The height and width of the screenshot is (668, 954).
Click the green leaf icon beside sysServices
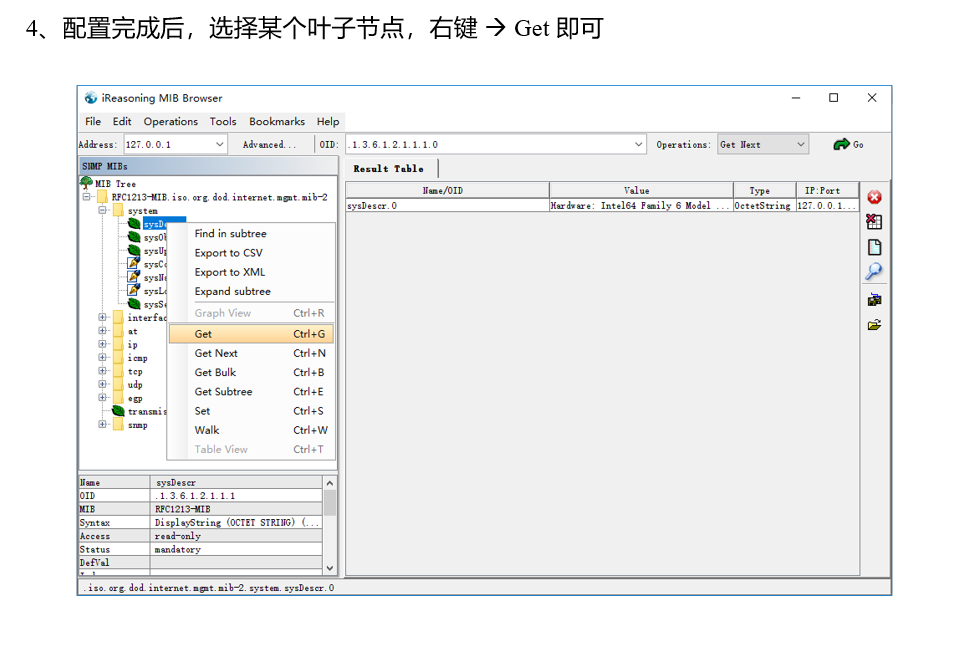click(x=133, y=303)
